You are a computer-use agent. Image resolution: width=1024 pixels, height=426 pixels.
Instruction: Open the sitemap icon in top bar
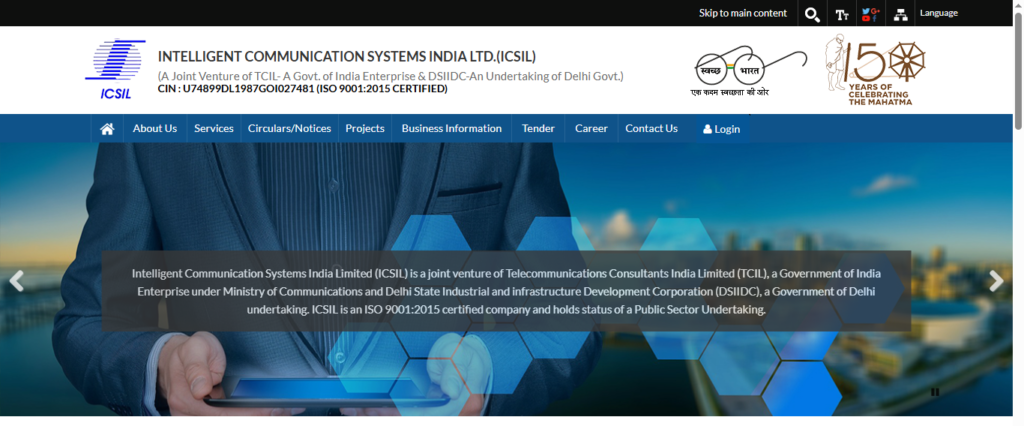[901, 14]
